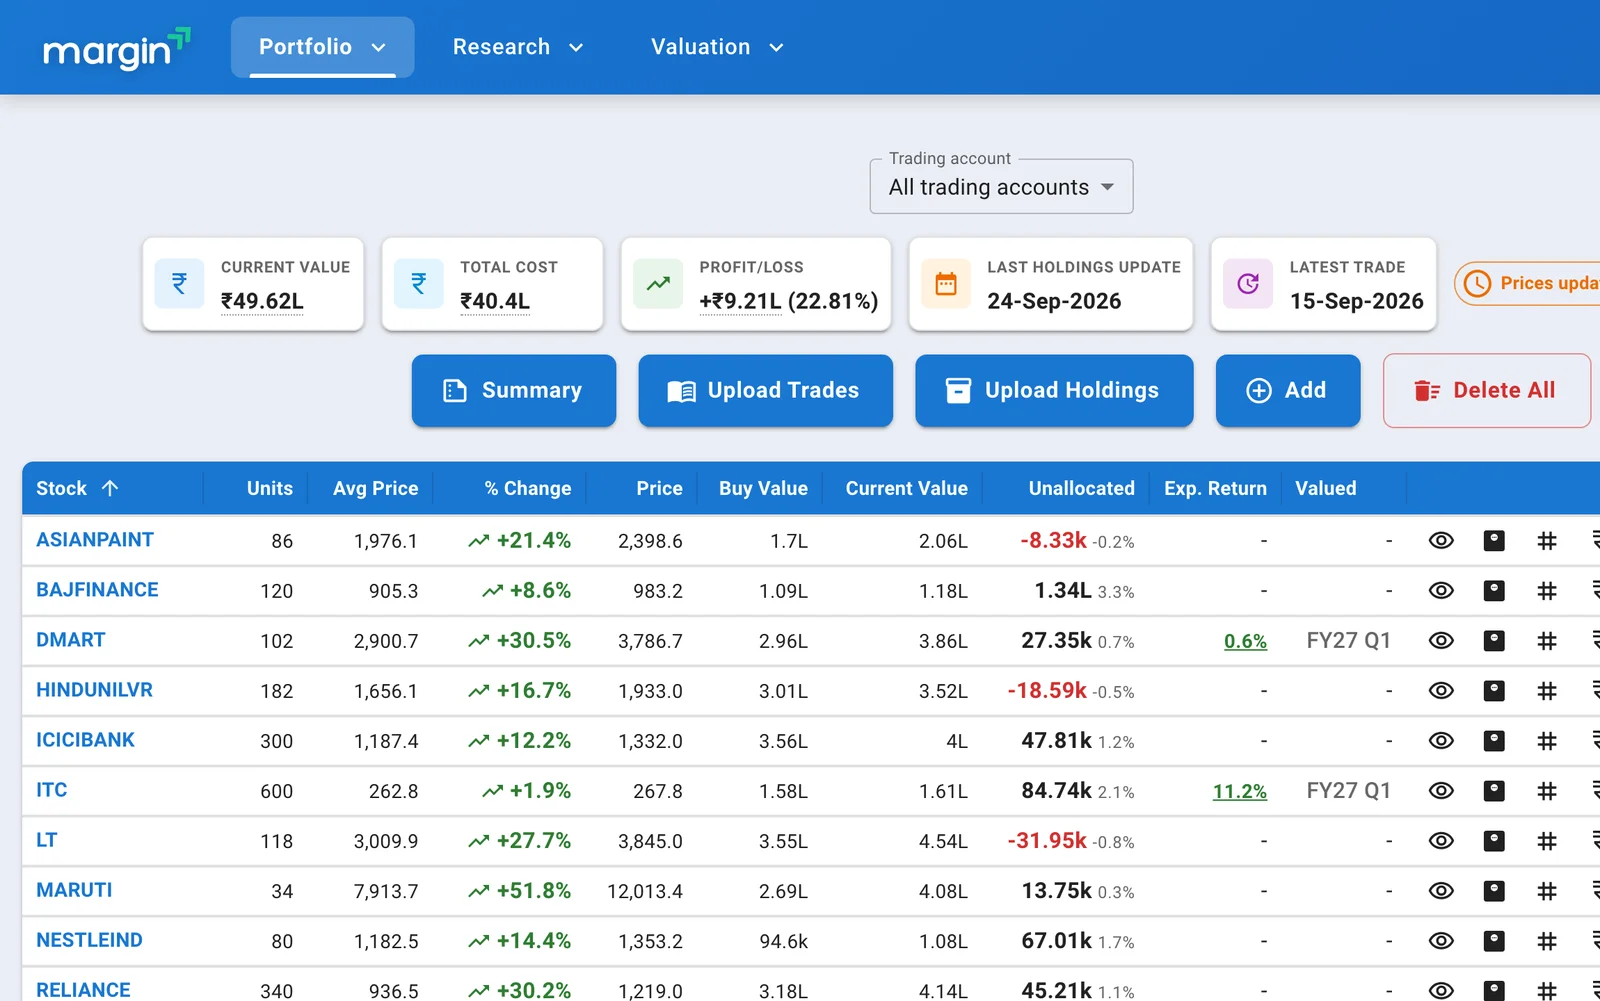
Task: Click Upload Trades button
Action: coord(765,391)
